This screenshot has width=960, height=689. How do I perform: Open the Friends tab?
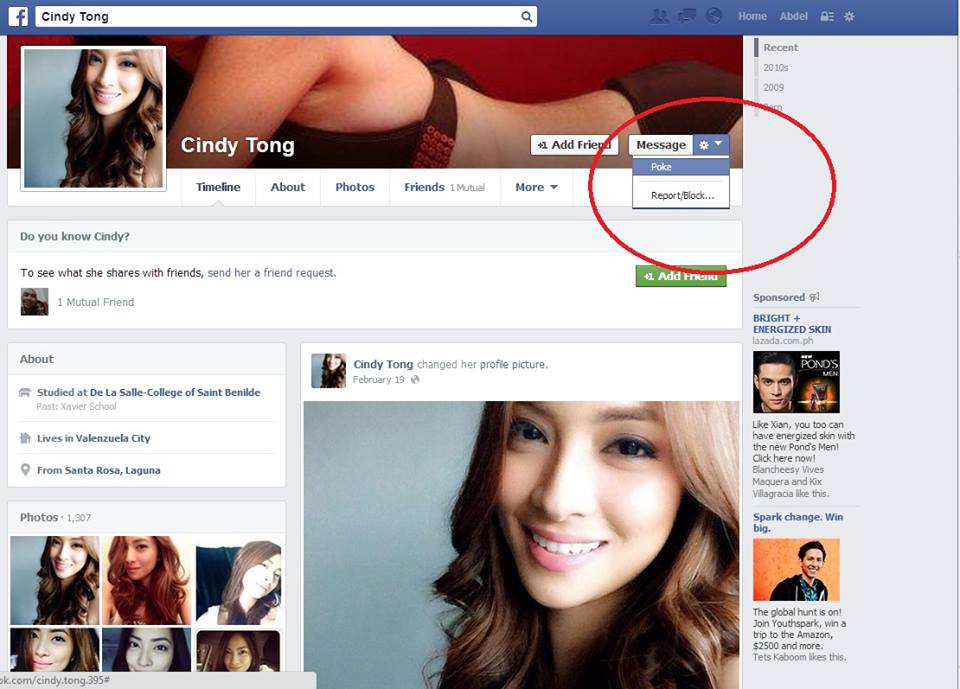click(444, 187)
